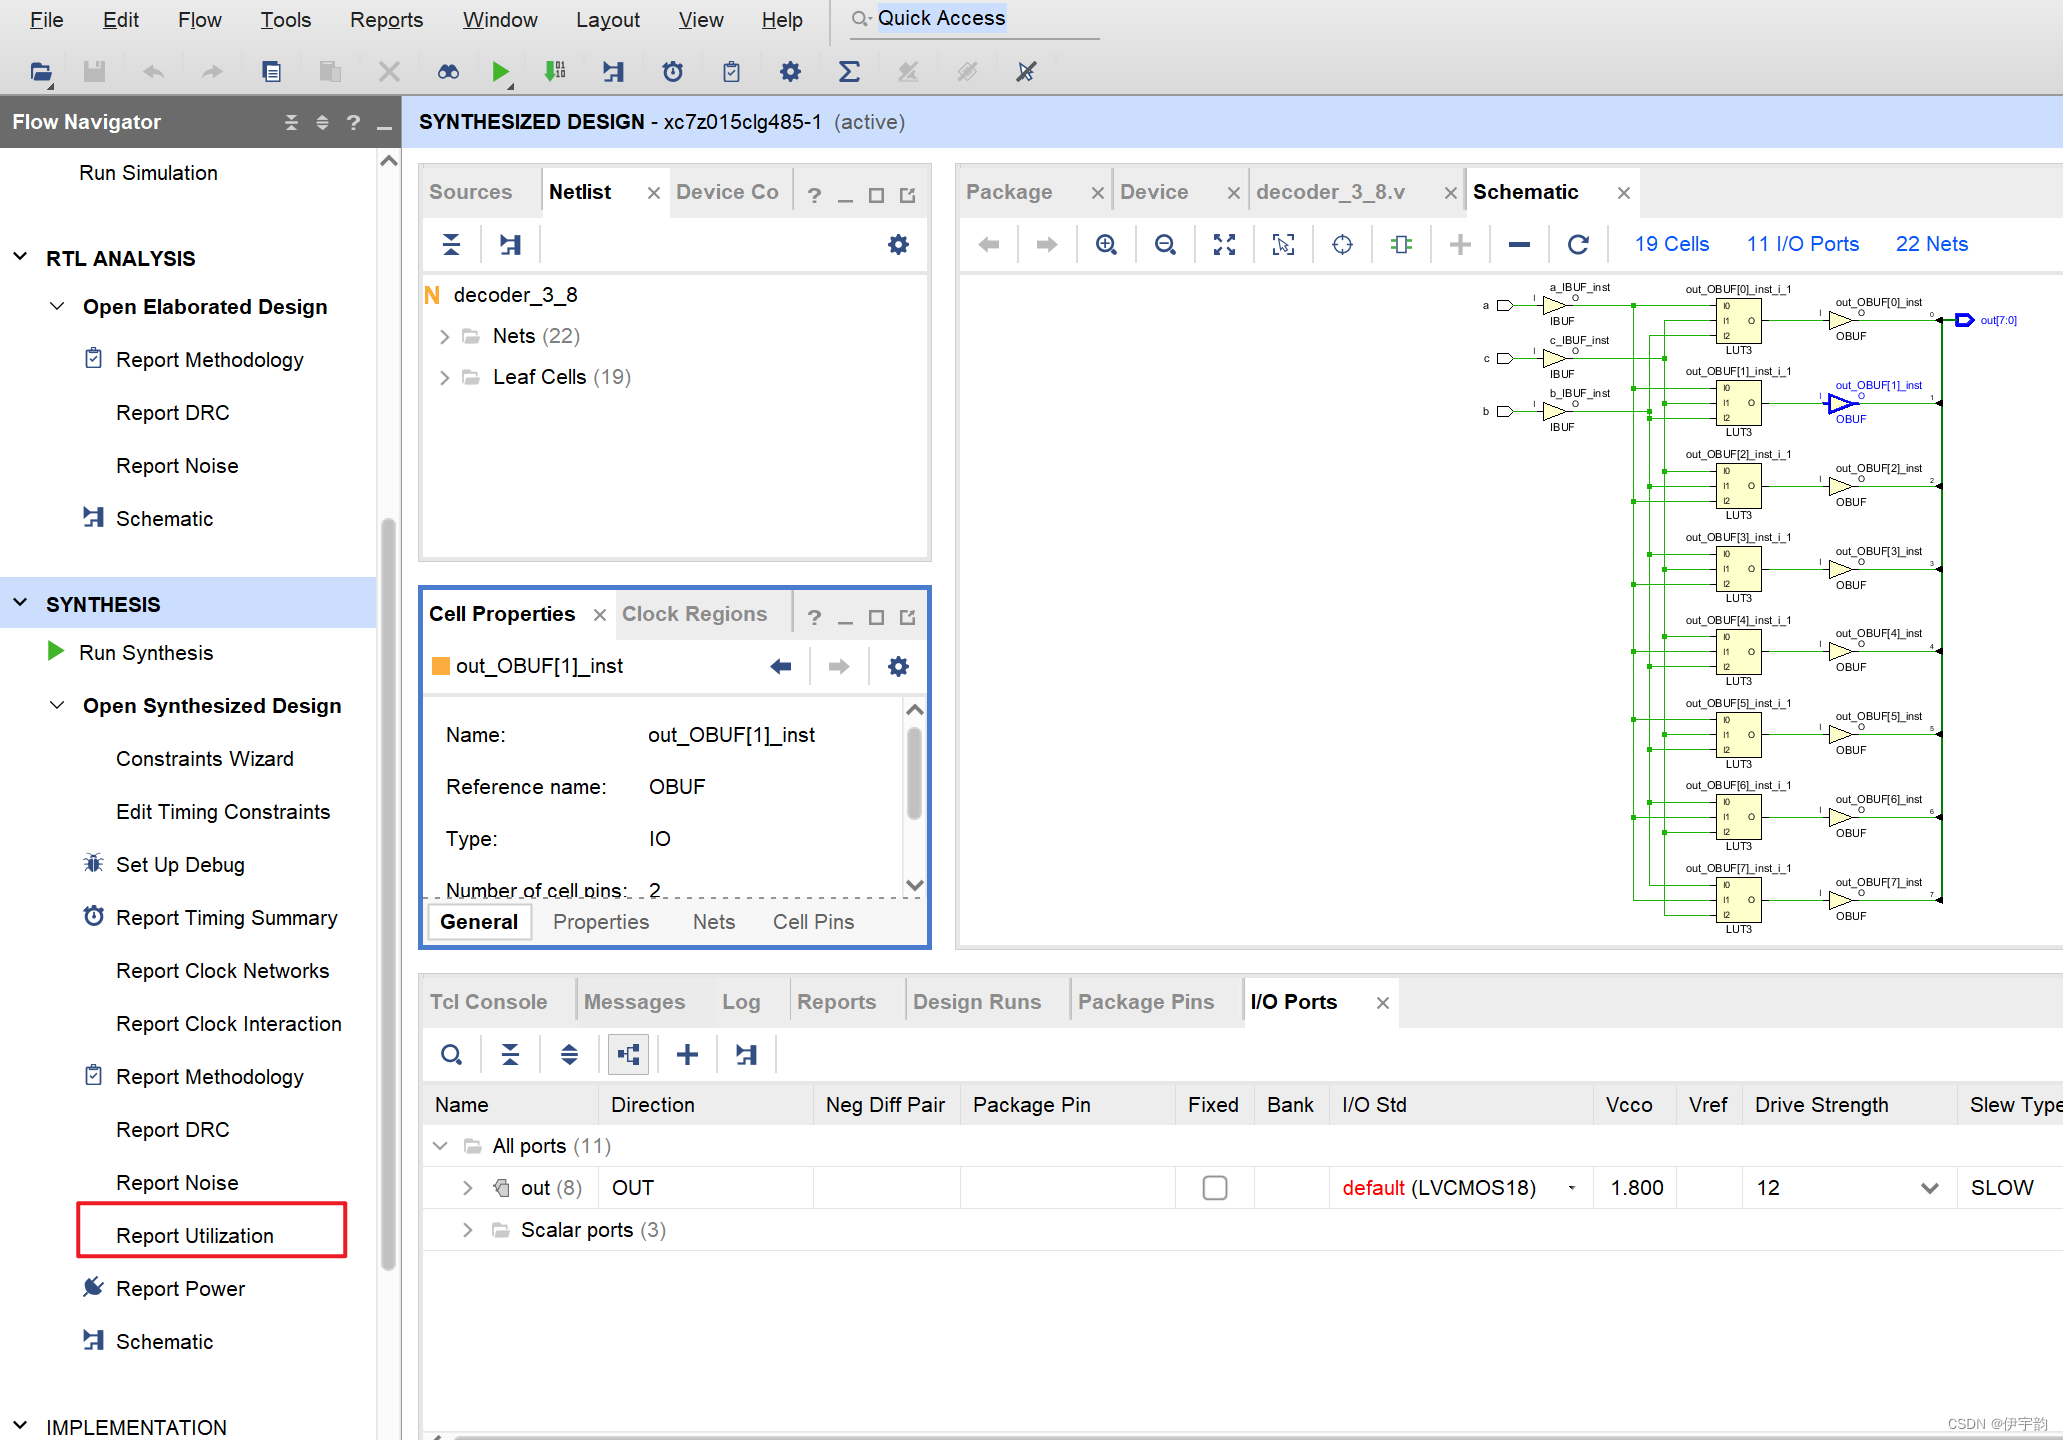This screenshot has height=1440, width=2063.
Task: Click Zoom Fit in schematic toolbar
Action: [x=1224, y=245]
